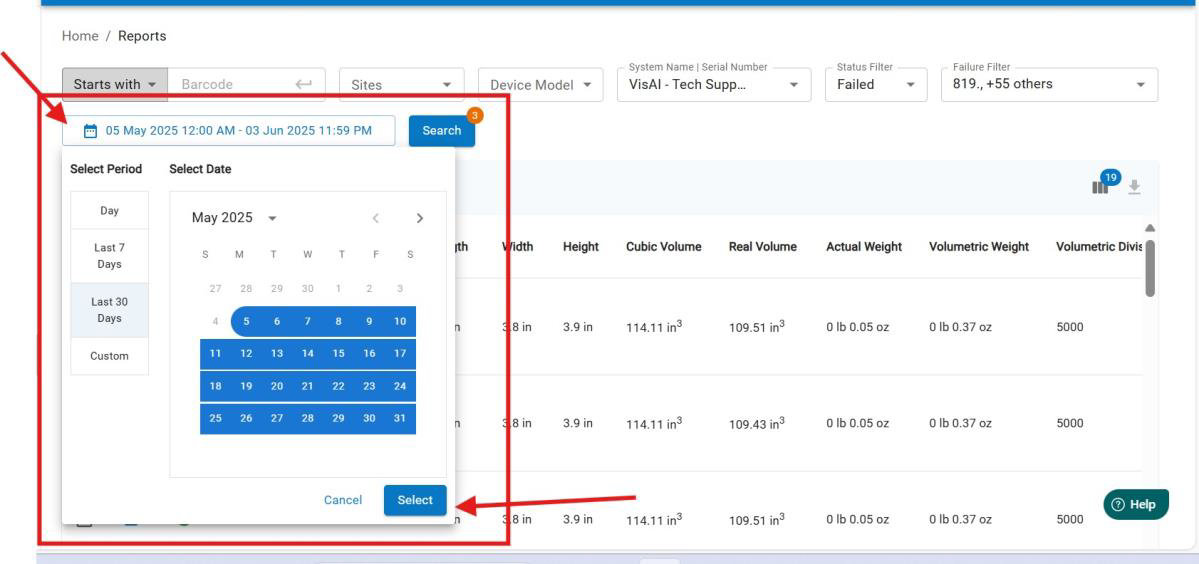Select the Custom period option

[x=109, y=356]
